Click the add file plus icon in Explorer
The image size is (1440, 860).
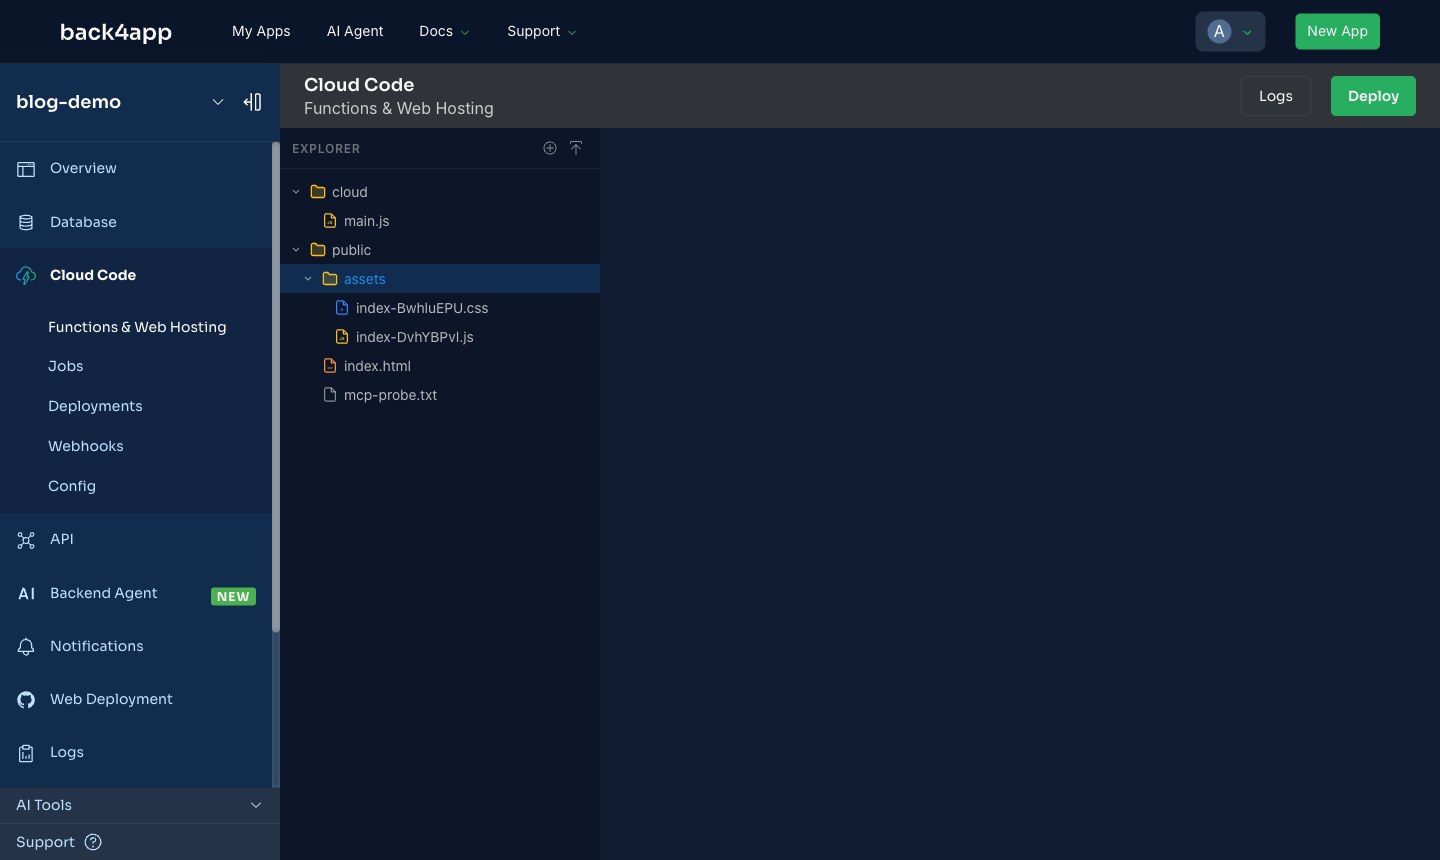pyautogui.click(x=550, y=148)
